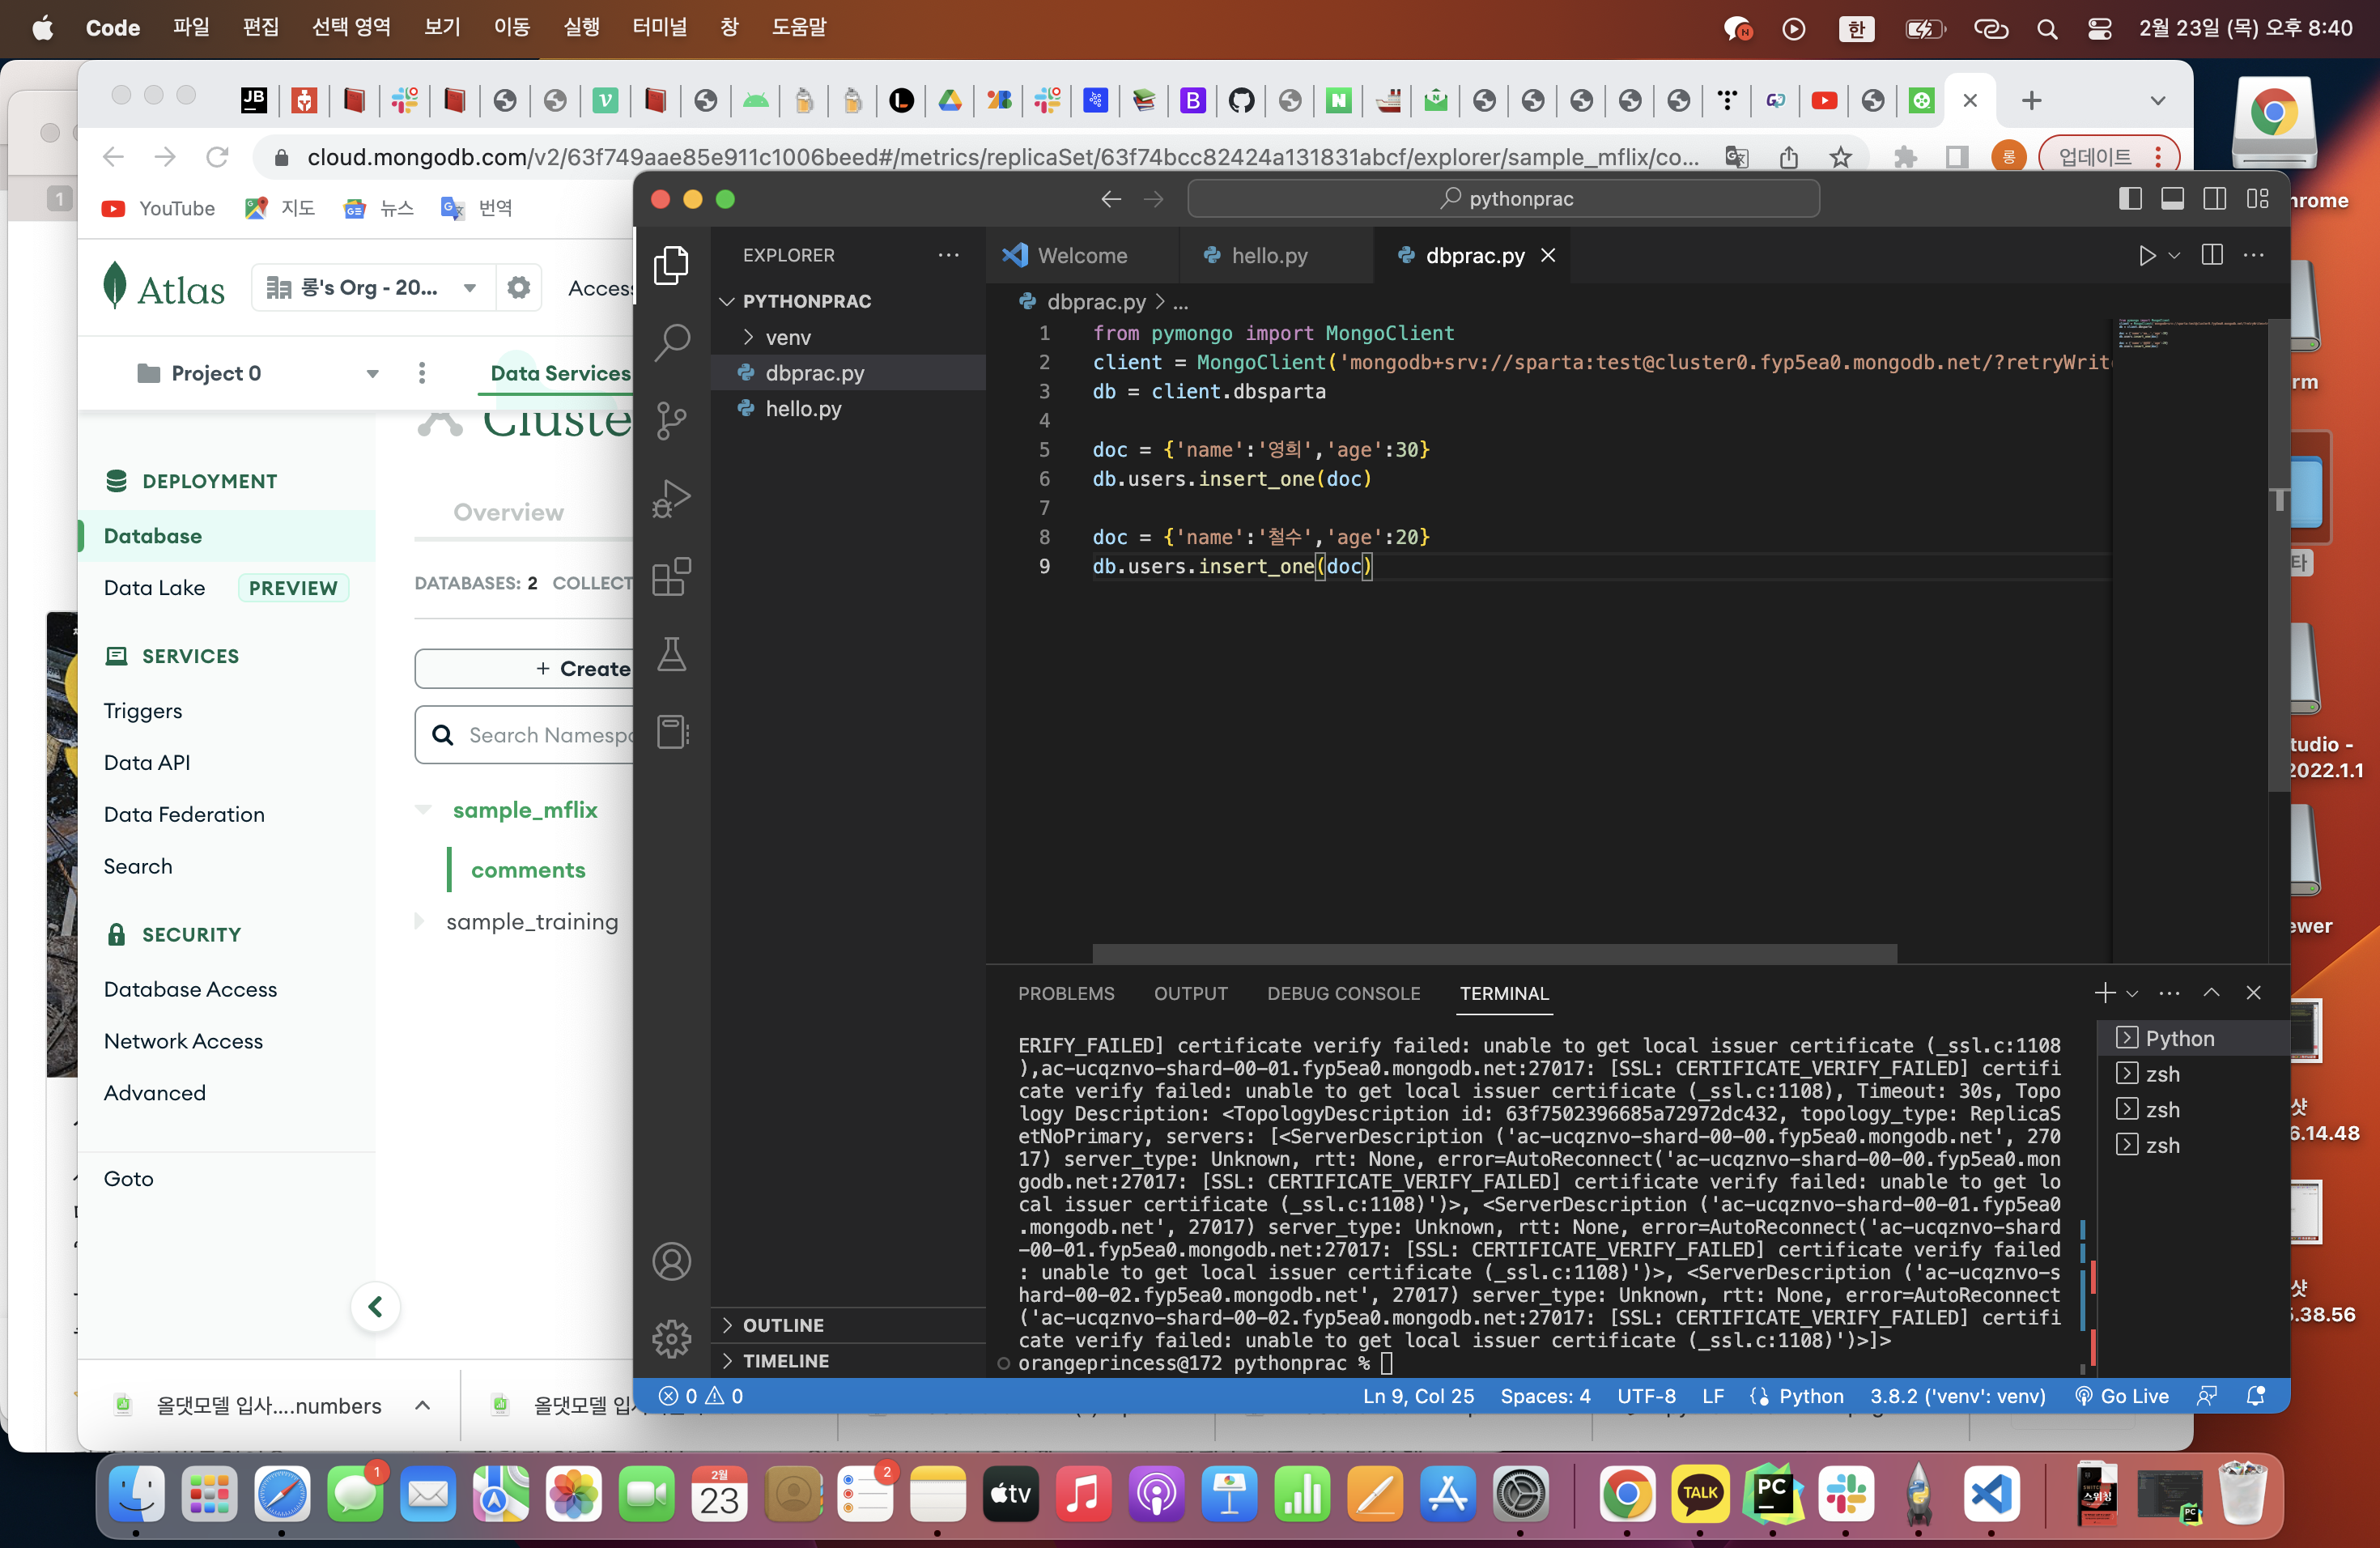Open the Accounts menu in VS Code
This screenshot has height=1548, width=2380.
tap(671, 1261)
